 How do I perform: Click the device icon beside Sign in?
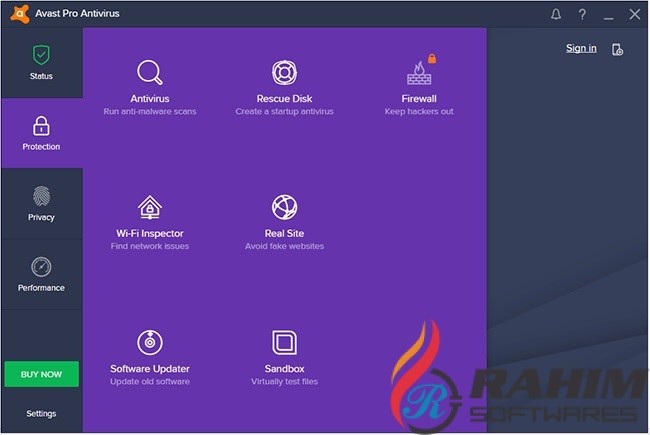[x=617, y=49]
